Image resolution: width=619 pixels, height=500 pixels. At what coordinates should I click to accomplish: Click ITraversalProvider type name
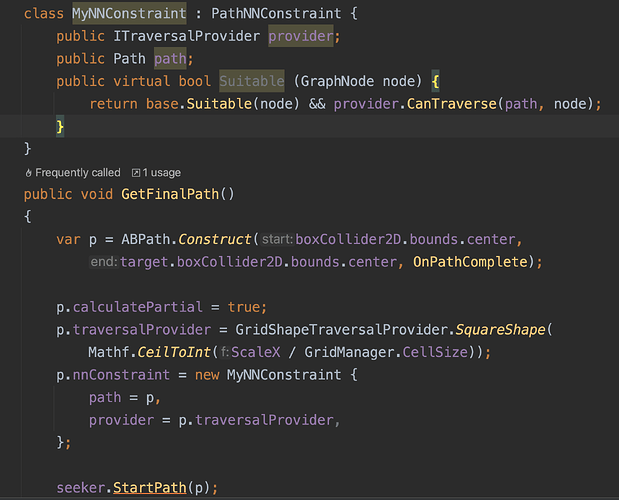pos(186,36)
